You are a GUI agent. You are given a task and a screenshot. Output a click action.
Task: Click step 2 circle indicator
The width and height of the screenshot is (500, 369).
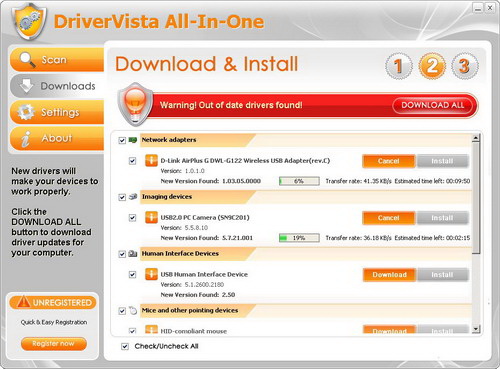point(432,66)
